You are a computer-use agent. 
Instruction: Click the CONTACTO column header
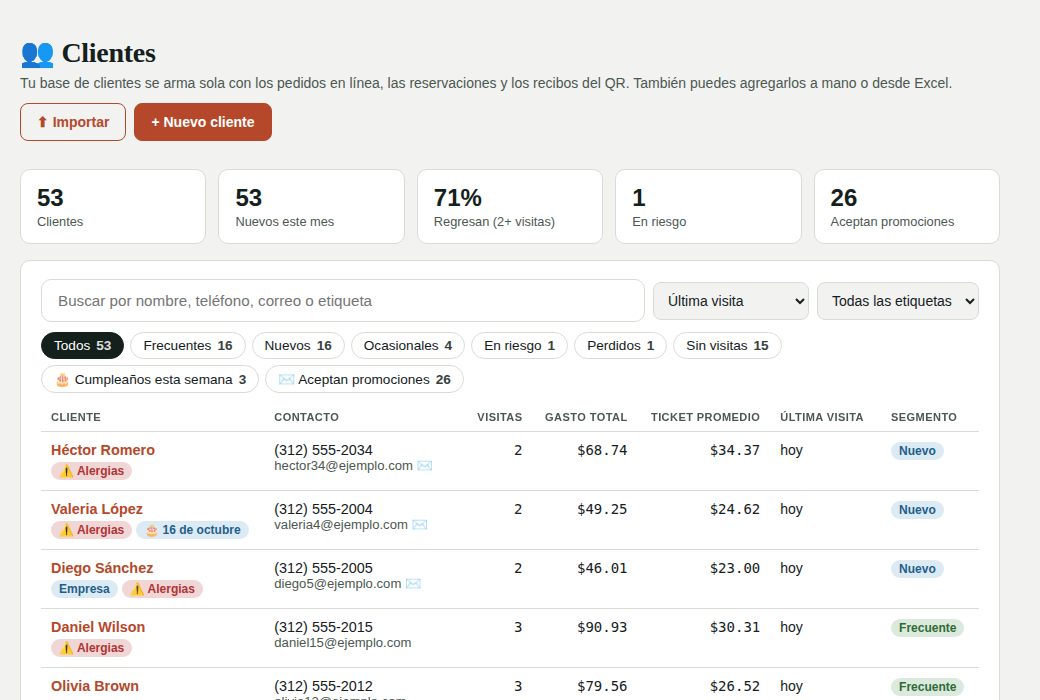306,417
